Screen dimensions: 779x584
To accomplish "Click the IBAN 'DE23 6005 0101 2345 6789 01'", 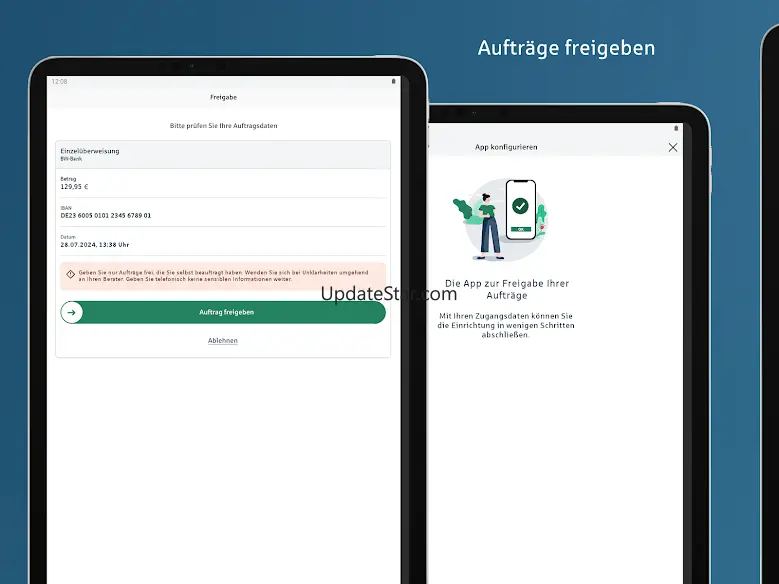I will tap(106, 216).
